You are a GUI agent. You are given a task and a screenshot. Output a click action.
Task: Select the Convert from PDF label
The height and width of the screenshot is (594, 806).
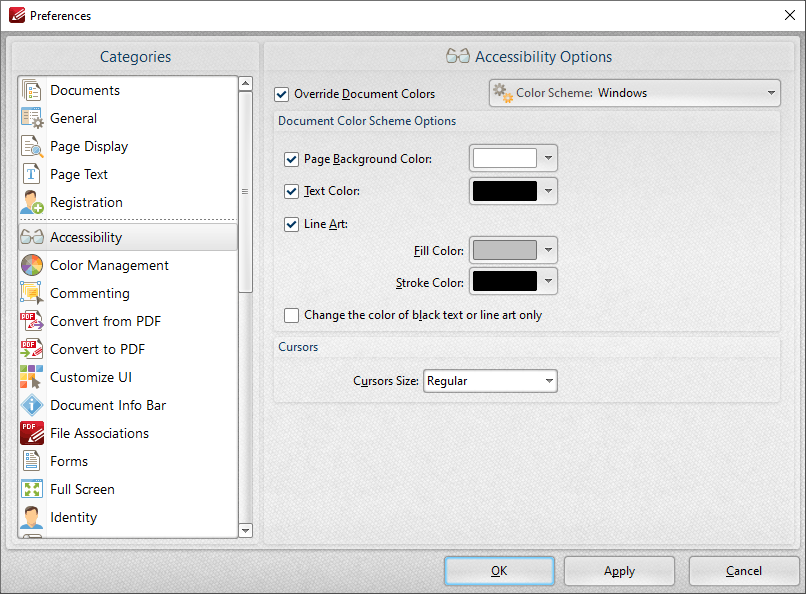[105, 321]
